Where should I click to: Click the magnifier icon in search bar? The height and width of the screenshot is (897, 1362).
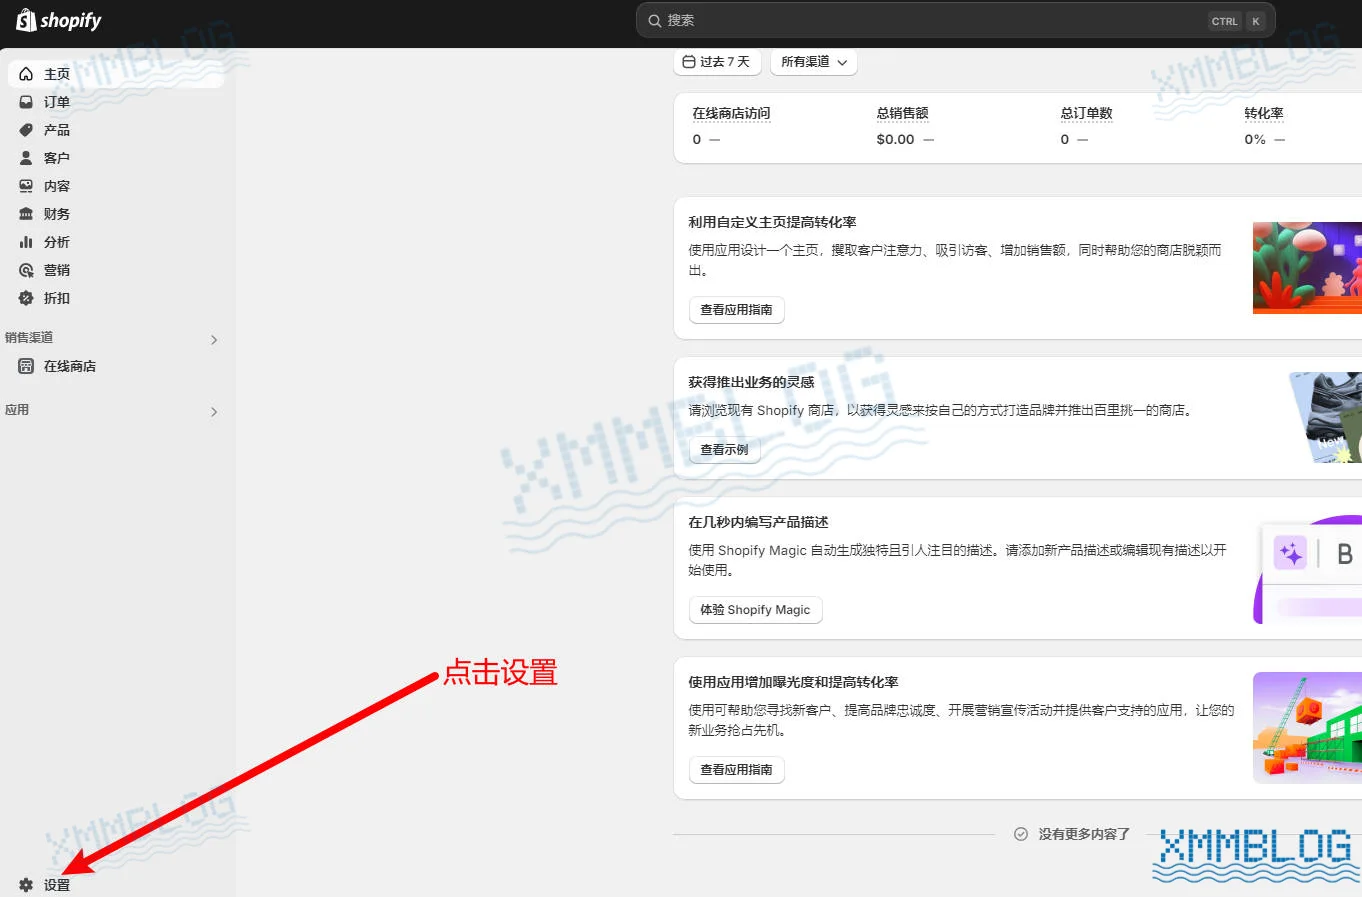[654, 20]
